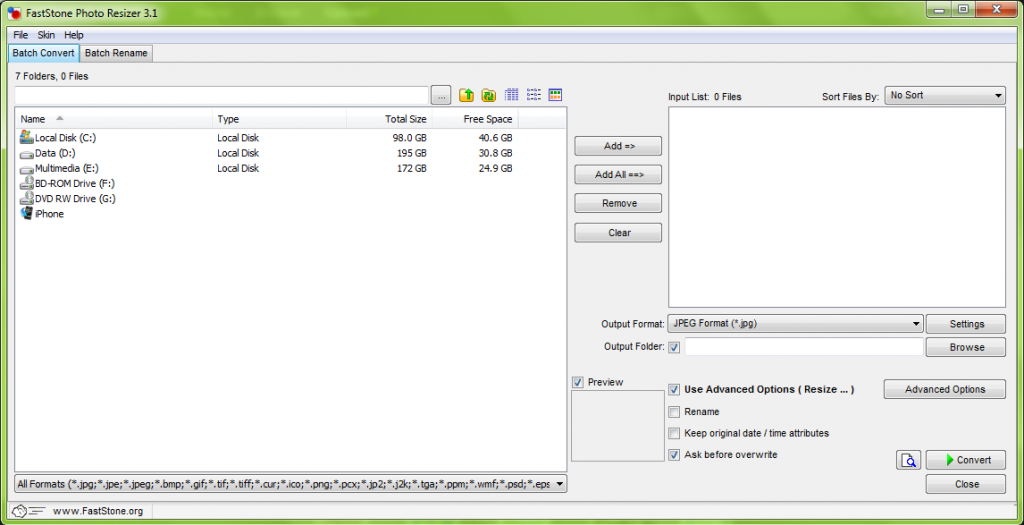
Task: Click the iPhone device icon
Action: coord(27,214)
